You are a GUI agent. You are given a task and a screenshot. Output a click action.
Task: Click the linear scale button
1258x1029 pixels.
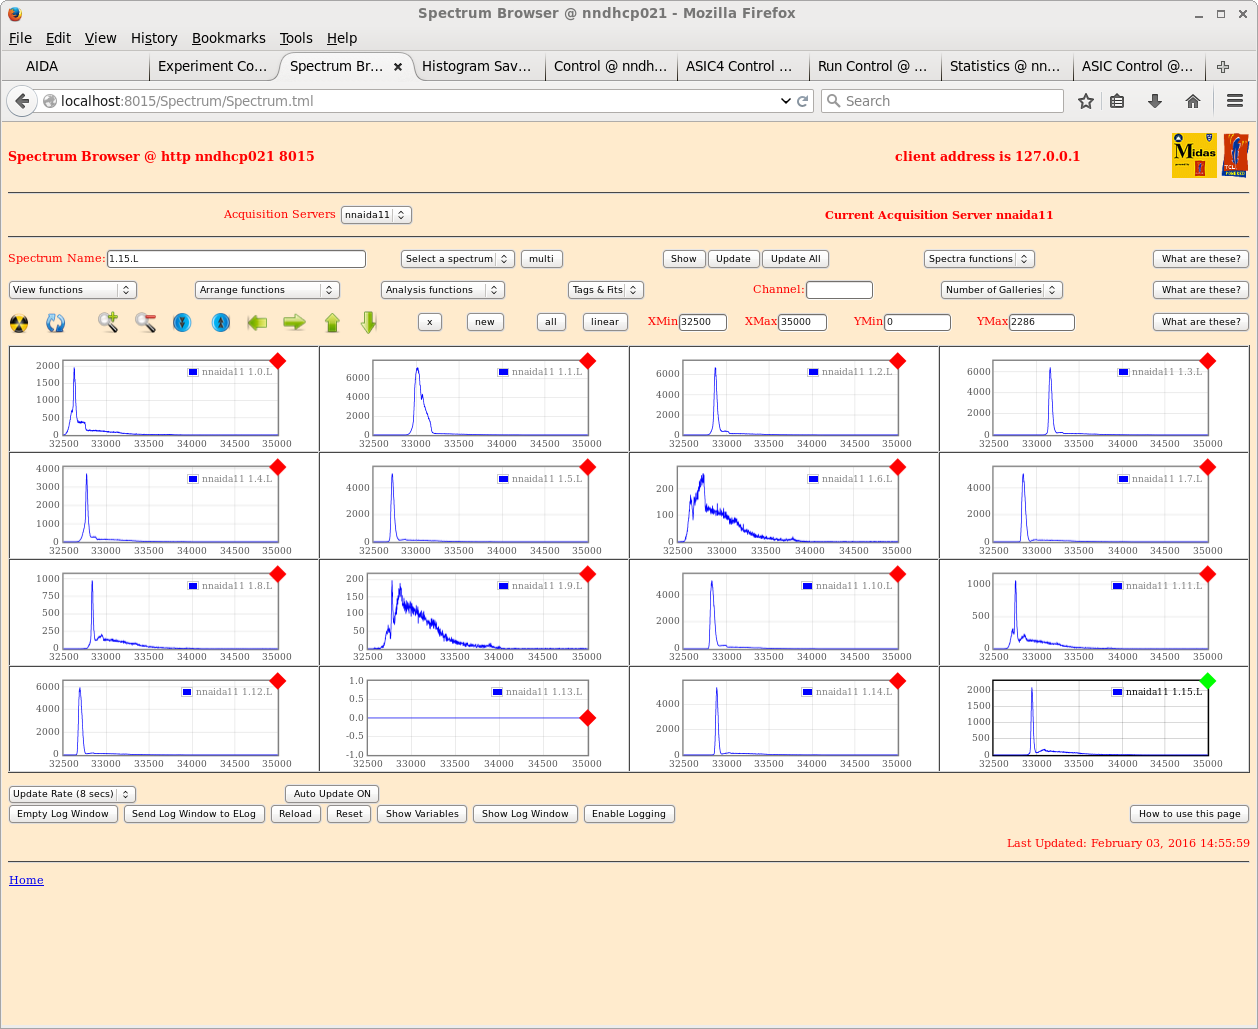[605, 322]
